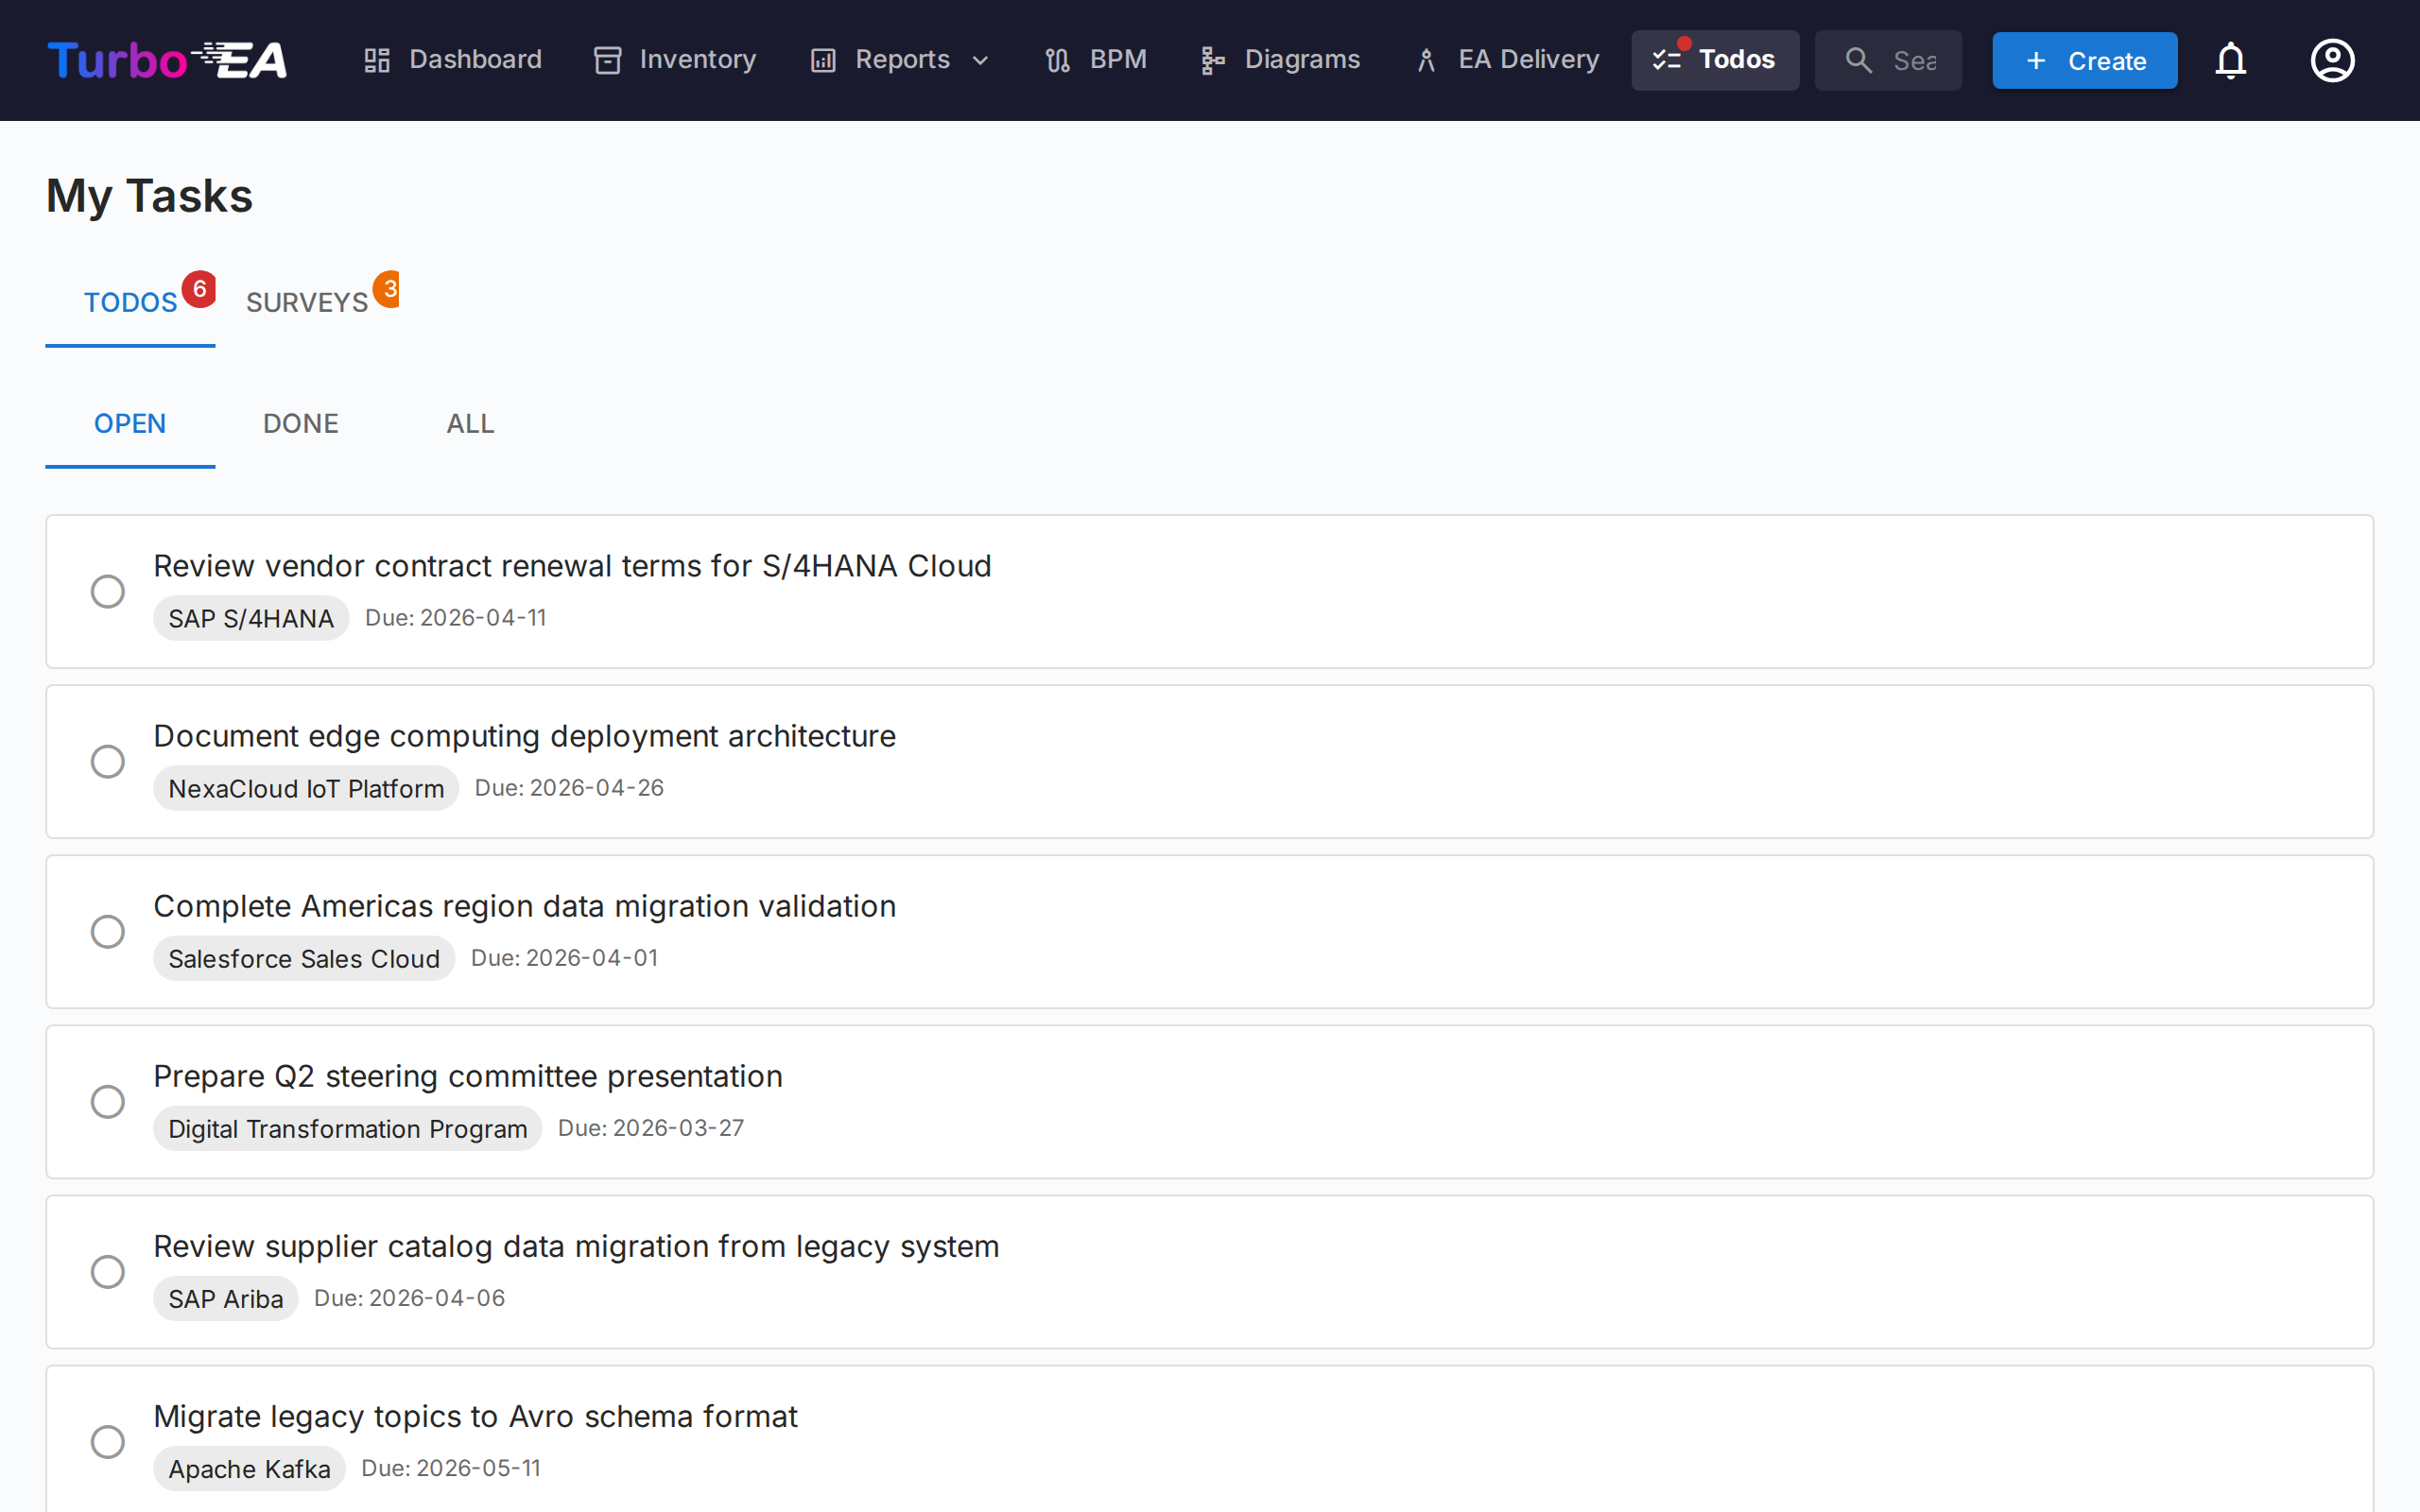2420x1512 pixels.
Task: Switch to the SURVEYS tab
Action: (x=307, y=301)
